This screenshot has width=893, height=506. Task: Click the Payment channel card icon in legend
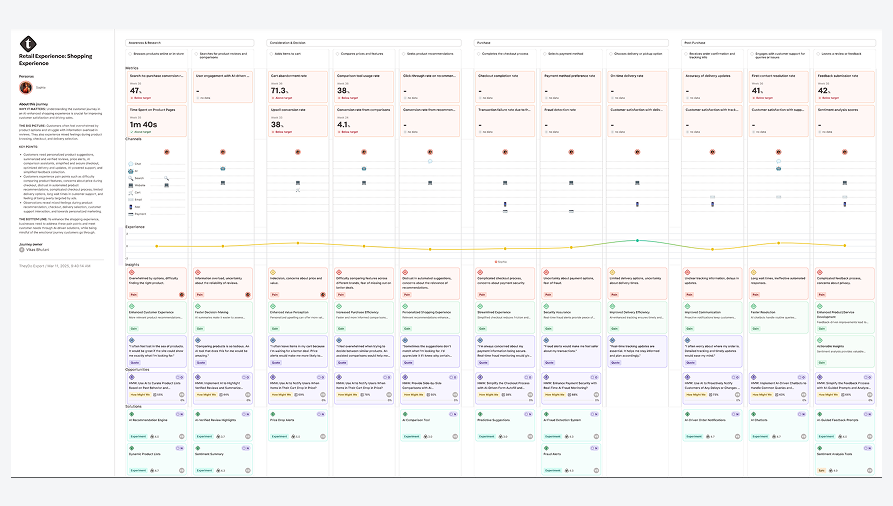[x=130, y=214]
